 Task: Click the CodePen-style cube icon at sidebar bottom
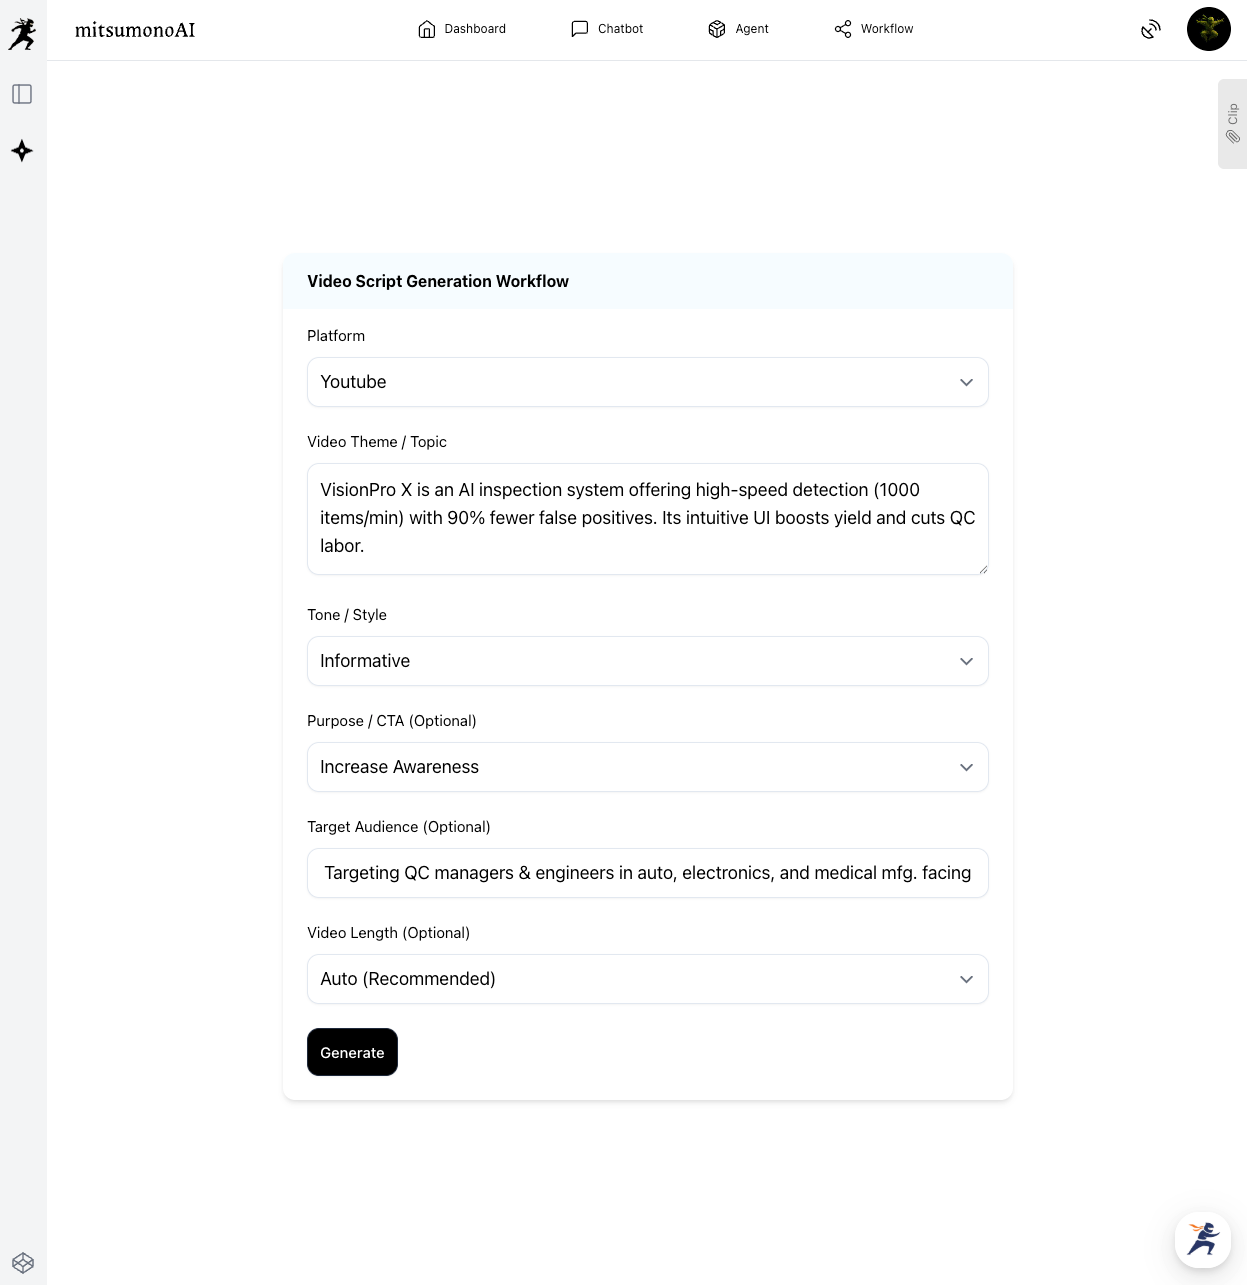click(x=23, y=1262)
